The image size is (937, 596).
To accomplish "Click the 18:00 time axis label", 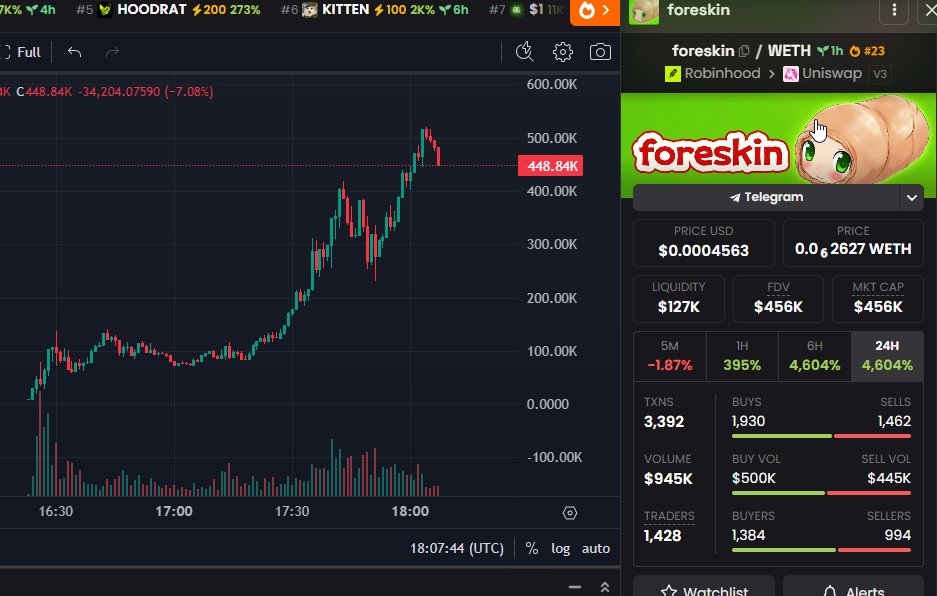I will click(410, 512).
